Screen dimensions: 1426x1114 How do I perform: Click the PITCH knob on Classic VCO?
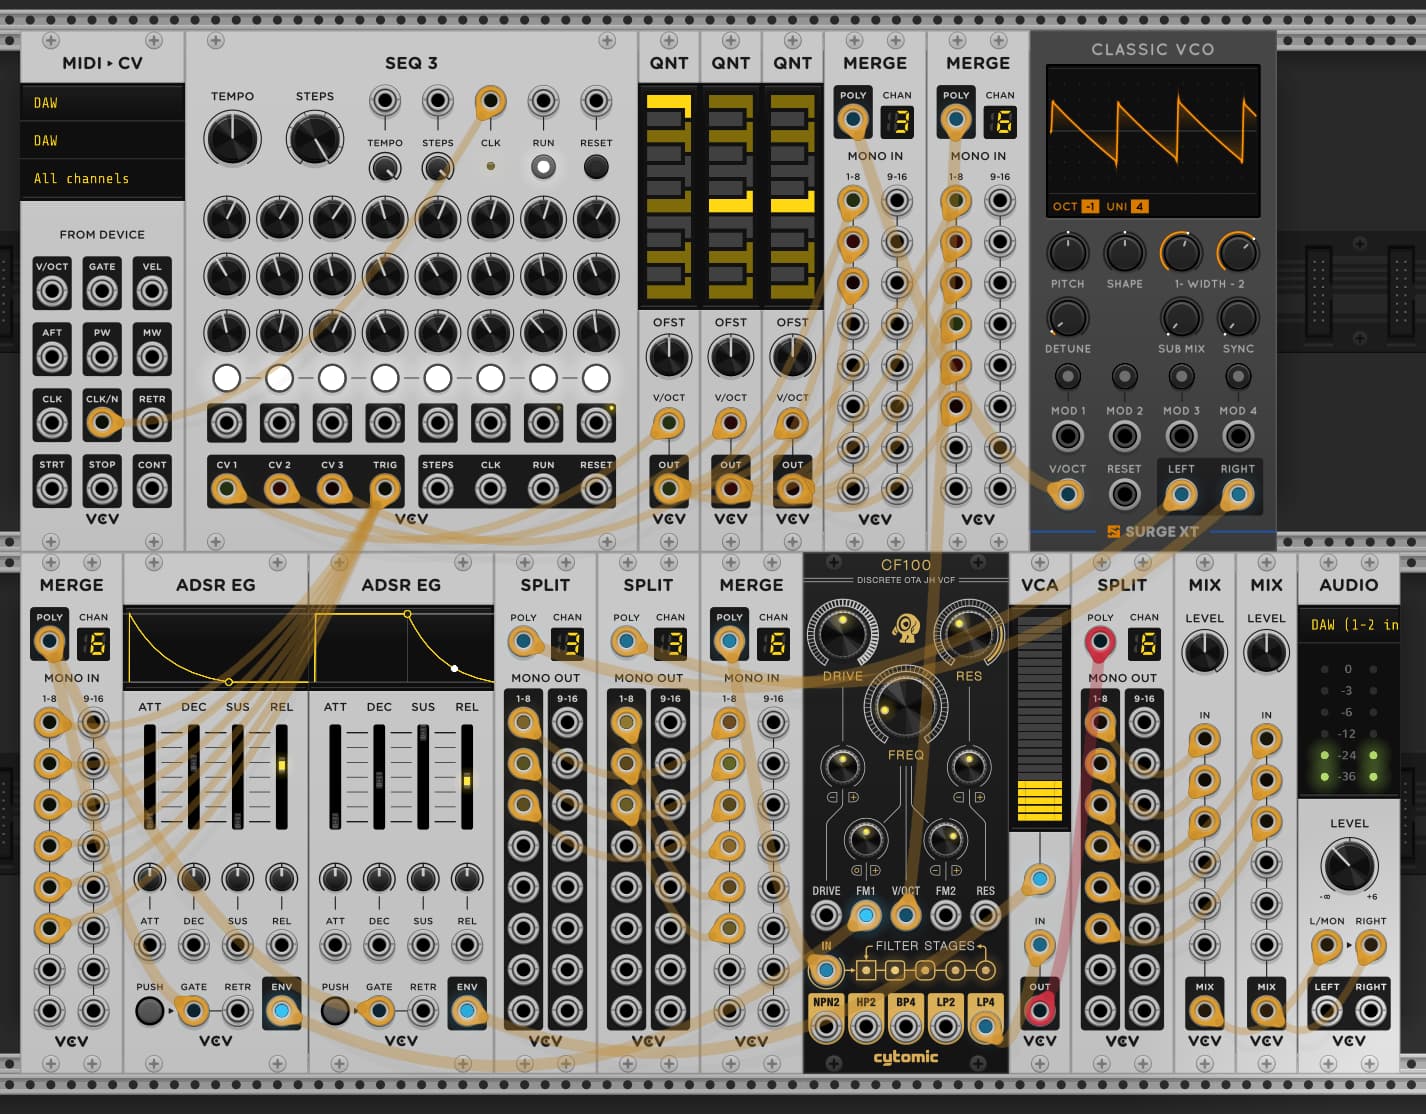pos(1068,253)
